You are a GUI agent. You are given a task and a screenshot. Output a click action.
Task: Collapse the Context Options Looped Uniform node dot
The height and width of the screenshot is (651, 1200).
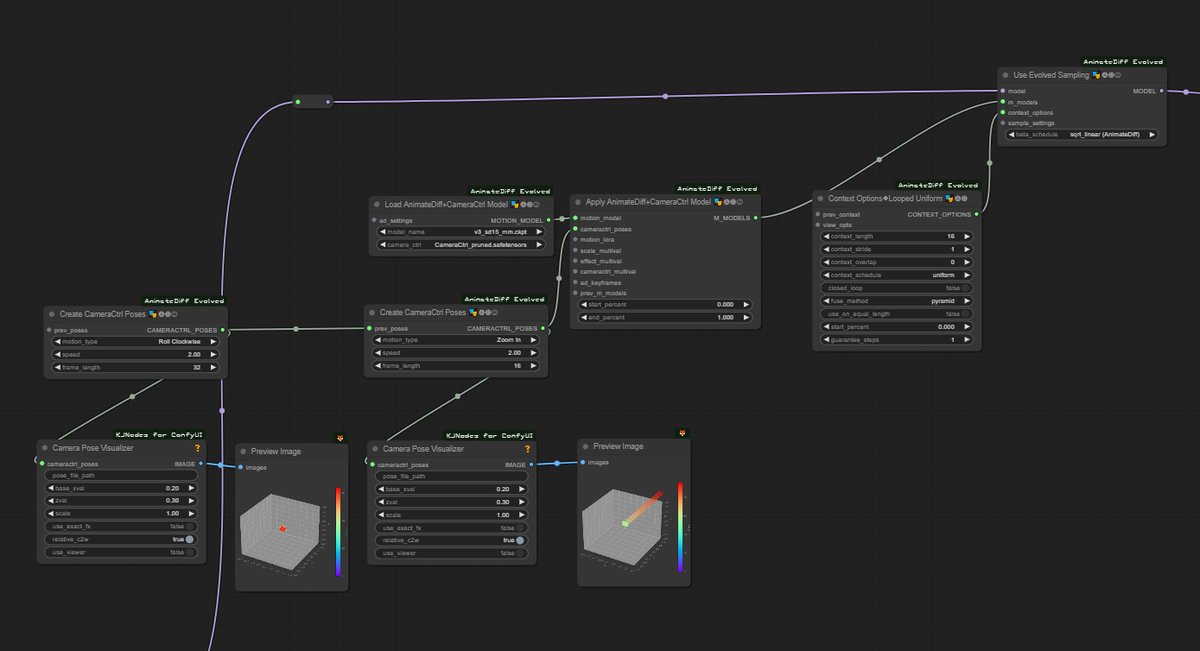click(820, 198)
